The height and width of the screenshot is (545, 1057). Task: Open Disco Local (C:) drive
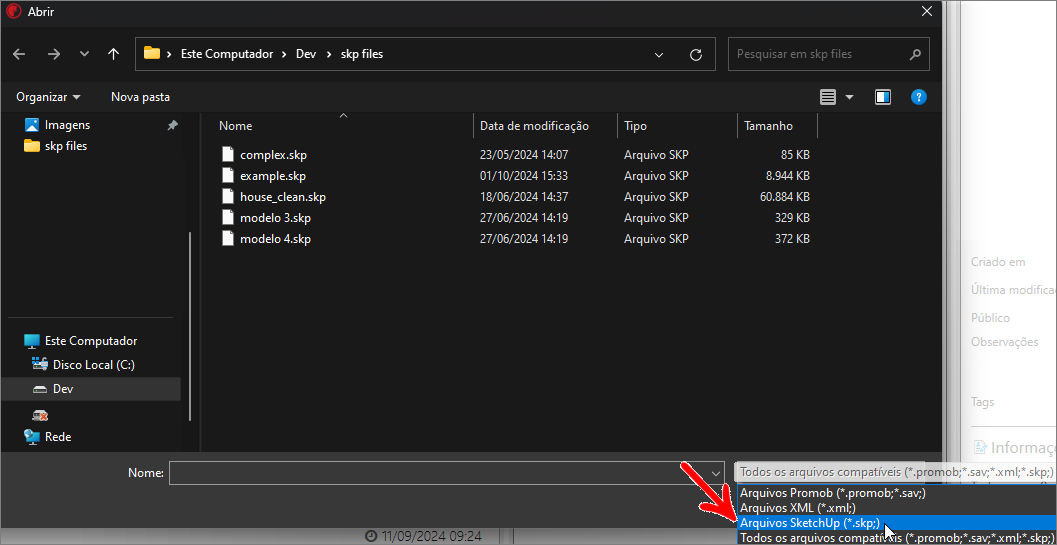pos(94,365)
